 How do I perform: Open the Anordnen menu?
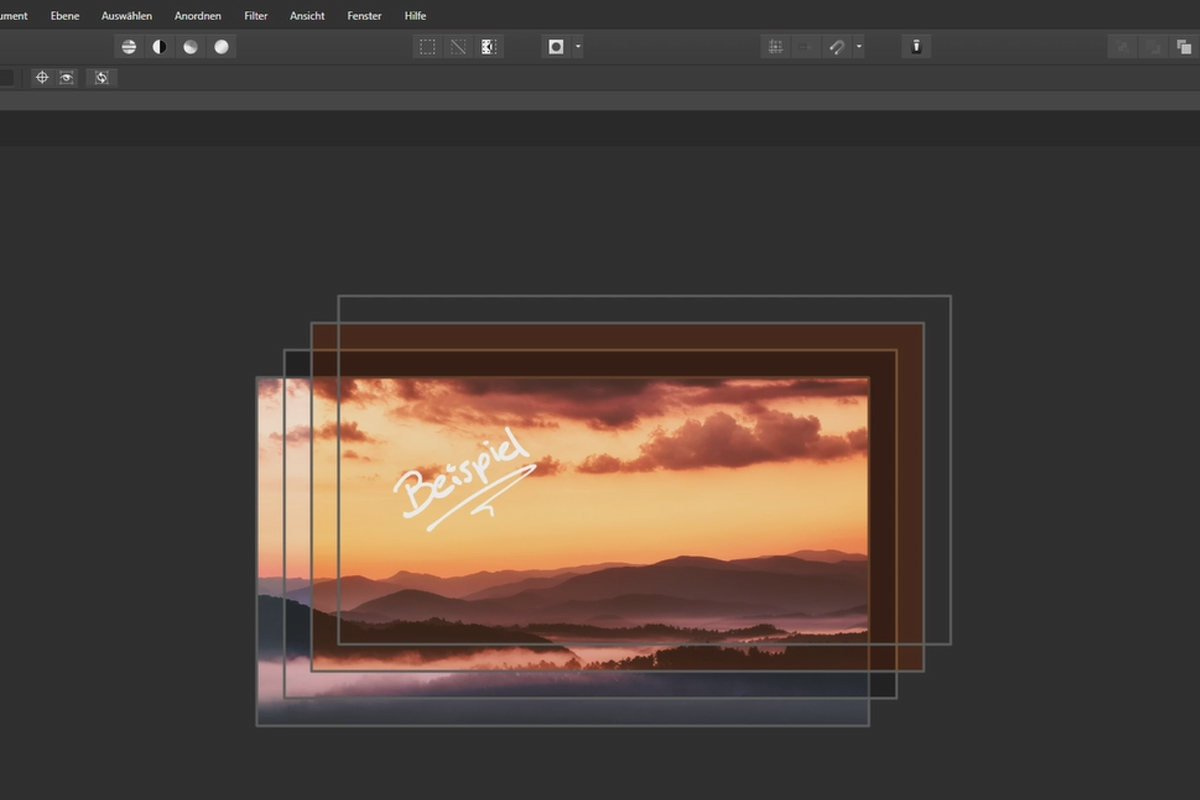click(x=198, y=16)
